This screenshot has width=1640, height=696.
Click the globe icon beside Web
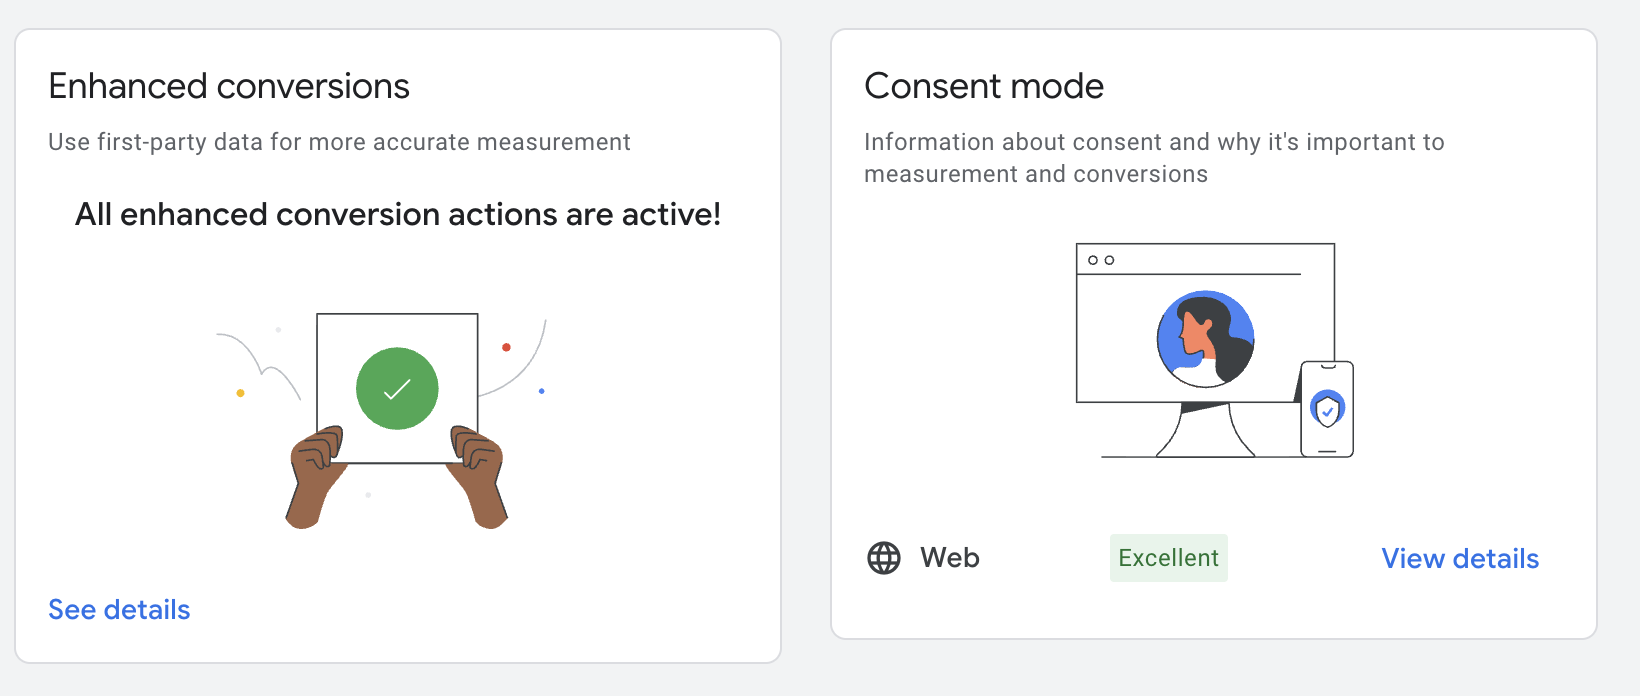pyautogui.click(x=884, y=558)
